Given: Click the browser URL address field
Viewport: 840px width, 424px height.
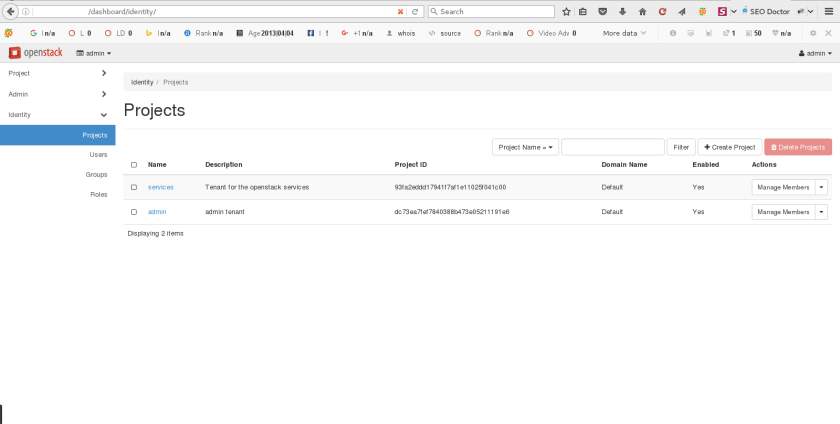Looking at the screenshot, I should click(213, 11).
